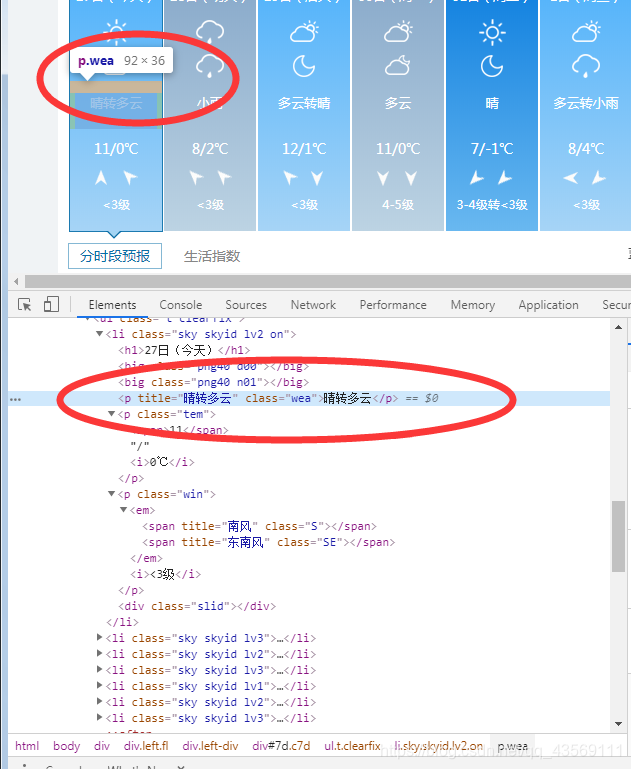The width and height of the screenshot is (631, 769).
Task: Click the ul.t.clearfix breadcrumb
Action: pos(352,746)
